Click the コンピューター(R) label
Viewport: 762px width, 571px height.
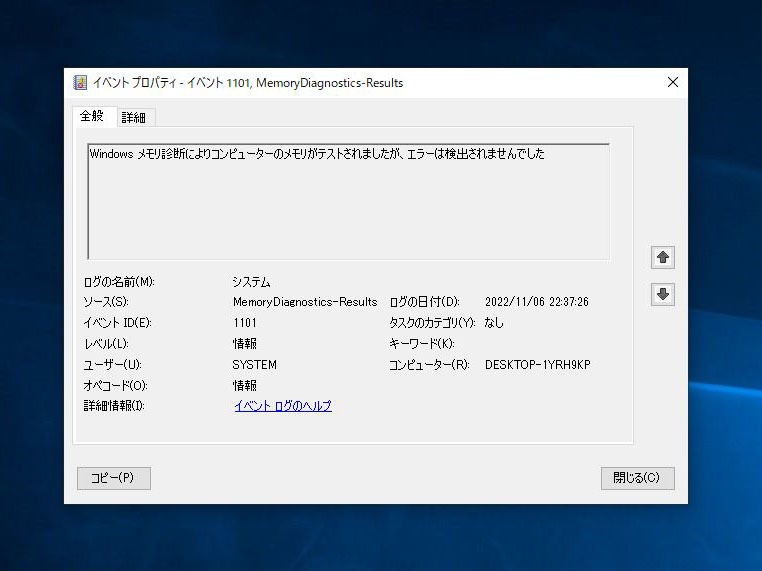click(429, 364)
